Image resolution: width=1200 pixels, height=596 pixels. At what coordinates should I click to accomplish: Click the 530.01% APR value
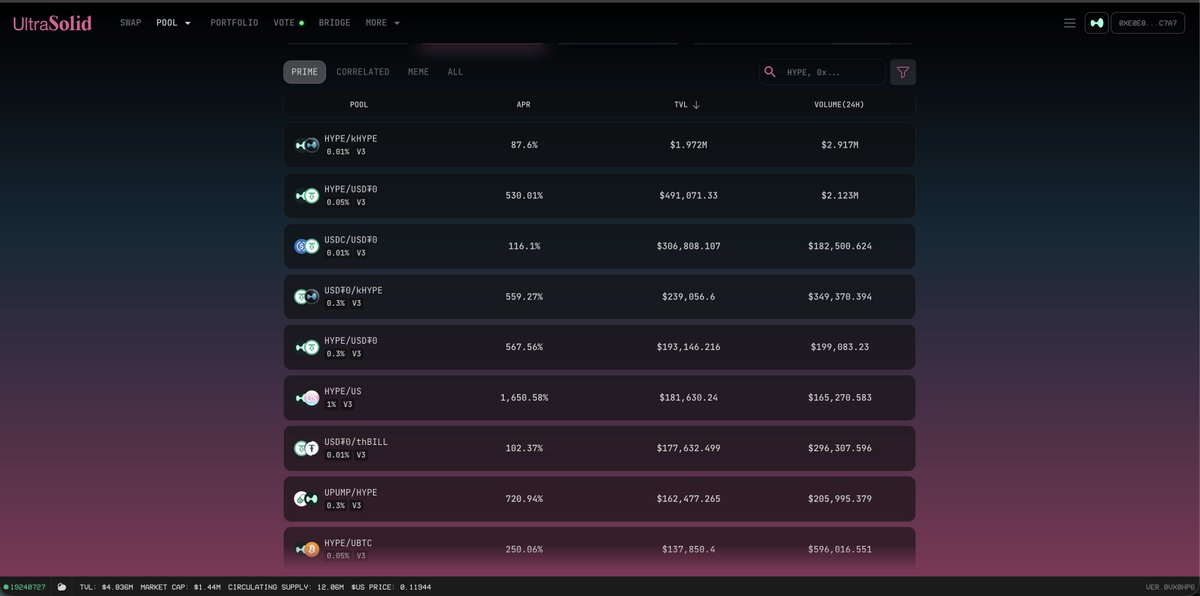pyautogui.click(x=524, y=195)
